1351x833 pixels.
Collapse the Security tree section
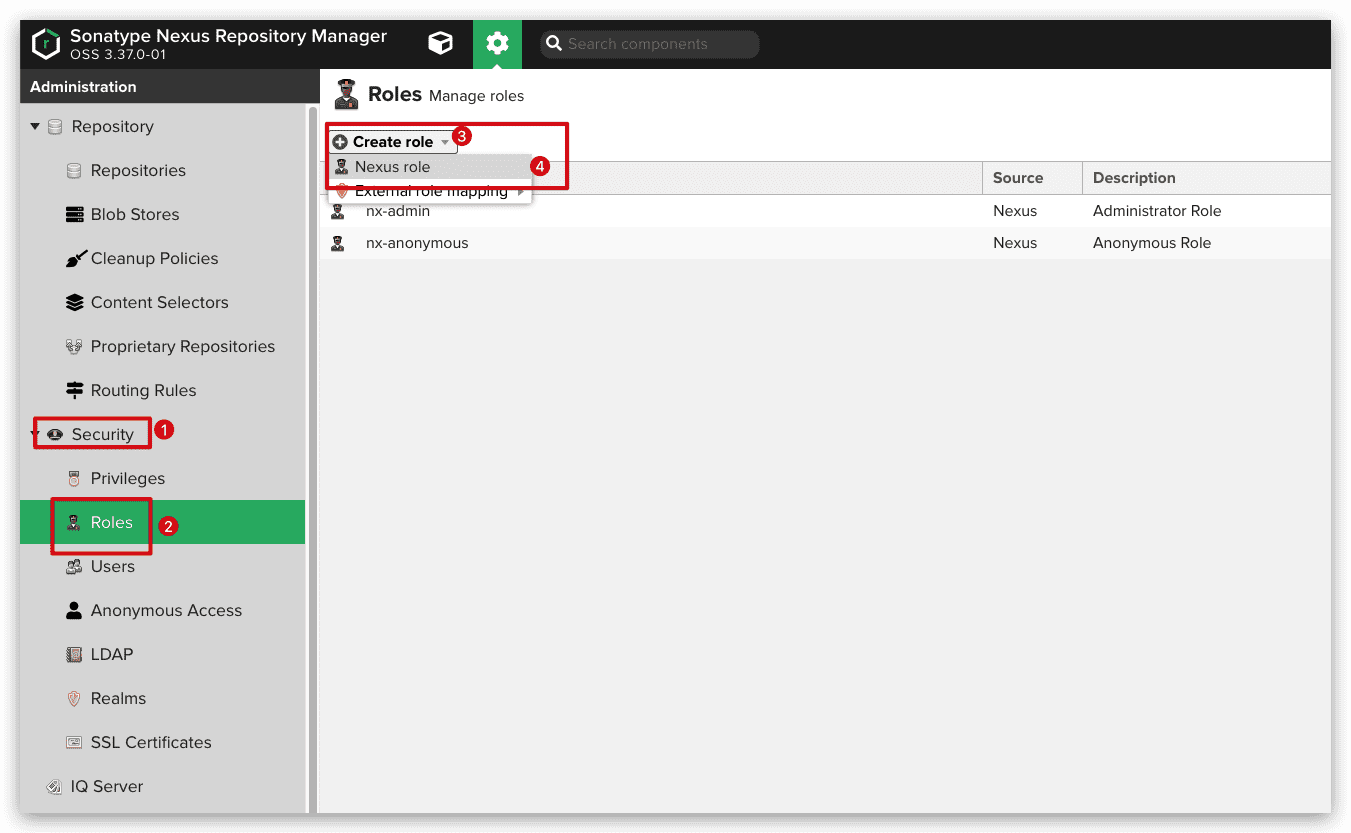click(35, 435)
